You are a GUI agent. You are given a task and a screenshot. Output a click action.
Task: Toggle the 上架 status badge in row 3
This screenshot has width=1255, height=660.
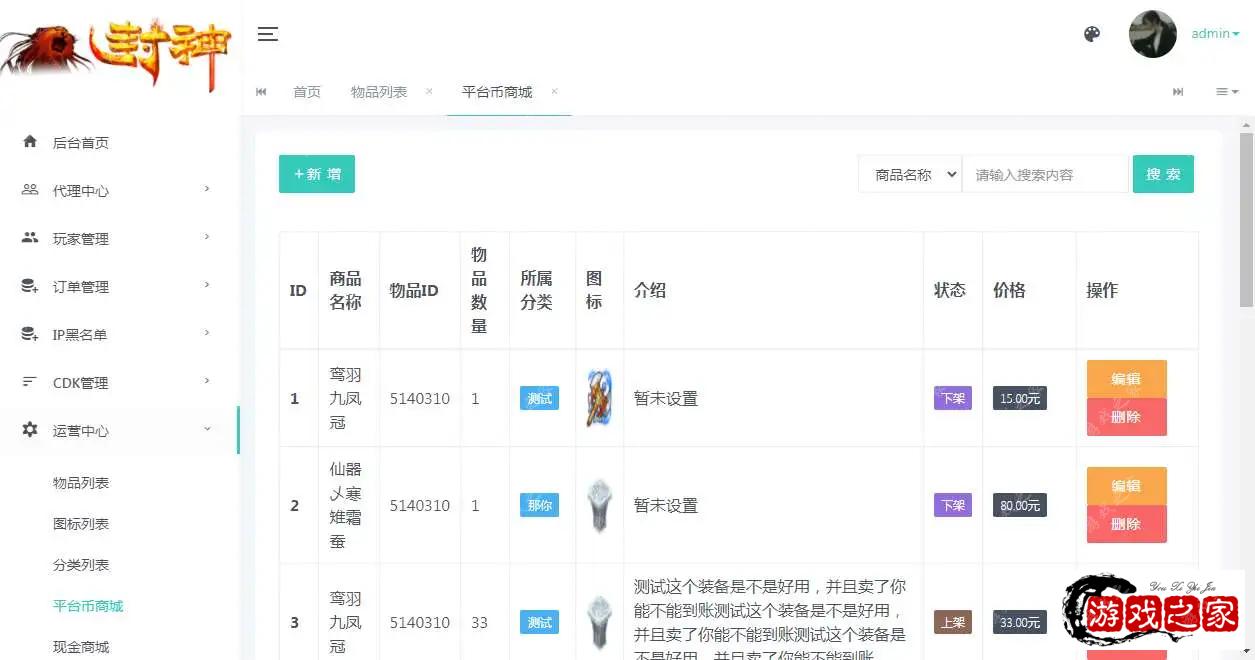coord(952,622)
